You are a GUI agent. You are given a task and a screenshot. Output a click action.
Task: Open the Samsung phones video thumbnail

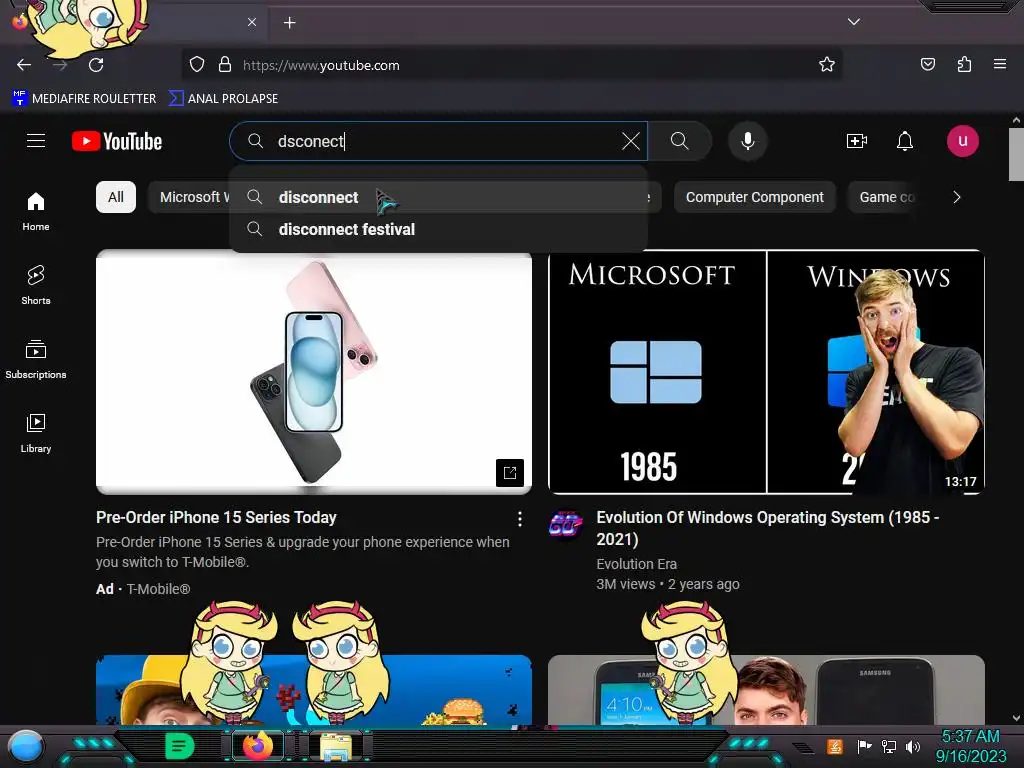[x=766, y=690]
